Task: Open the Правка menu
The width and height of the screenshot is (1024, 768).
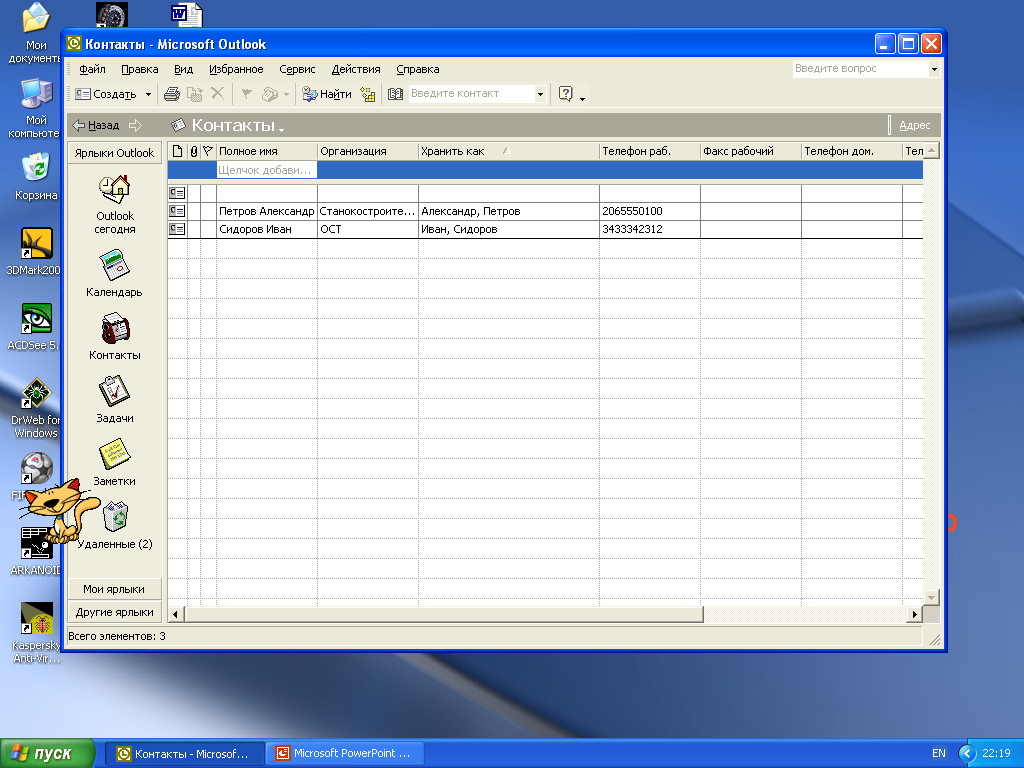Action: click(x=140, y=69)
